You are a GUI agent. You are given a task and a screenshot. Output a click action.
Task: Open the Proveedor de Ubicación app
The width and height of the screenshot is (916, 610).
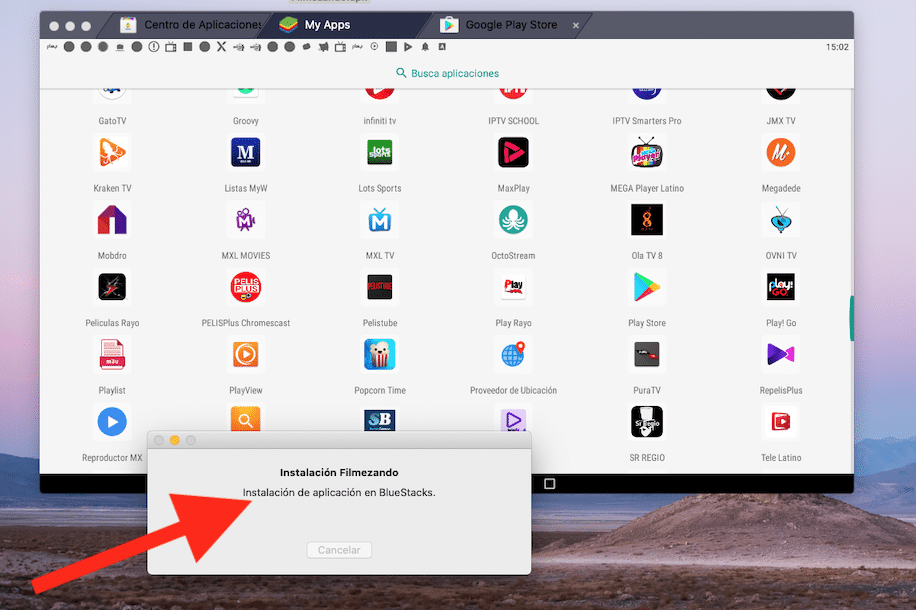click(x=513, y=355)
